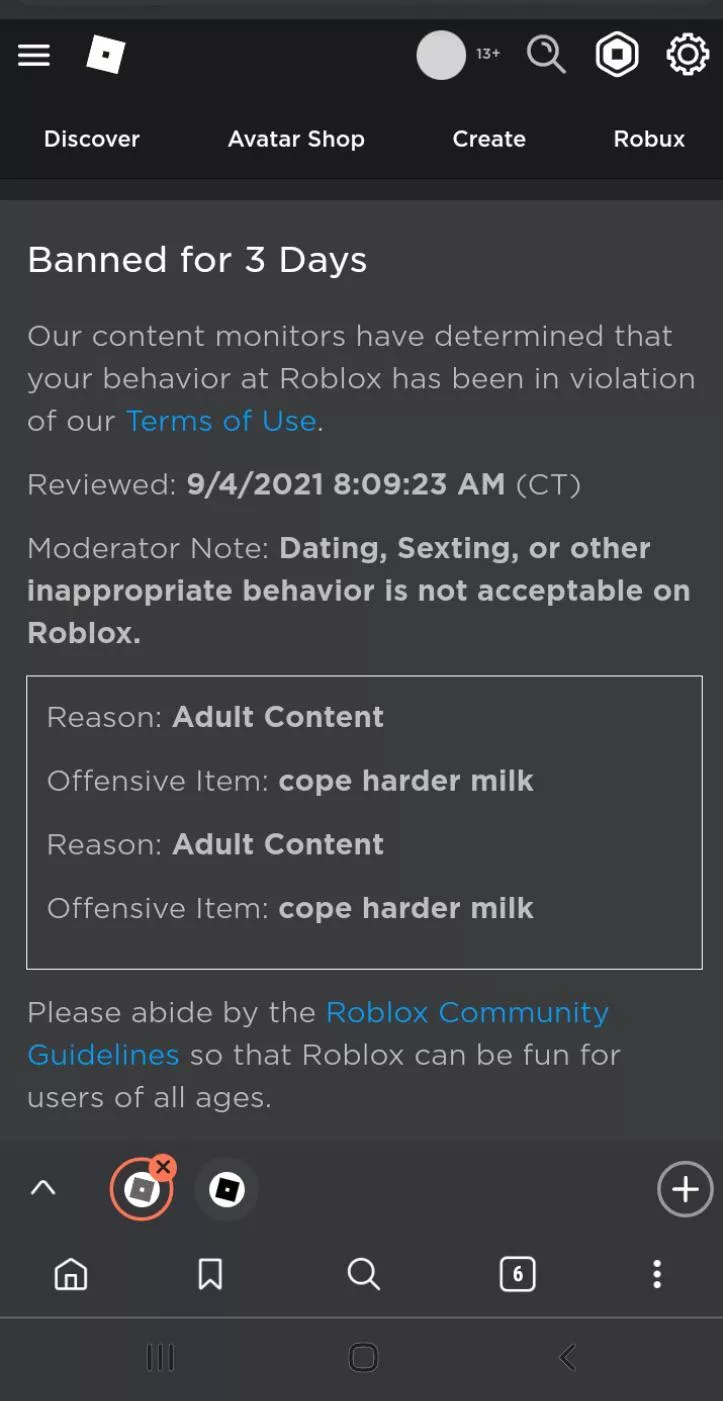The image size is (723, 1401).
Task: Close the active Roblox browser tab
Action: coord(164,1167)
